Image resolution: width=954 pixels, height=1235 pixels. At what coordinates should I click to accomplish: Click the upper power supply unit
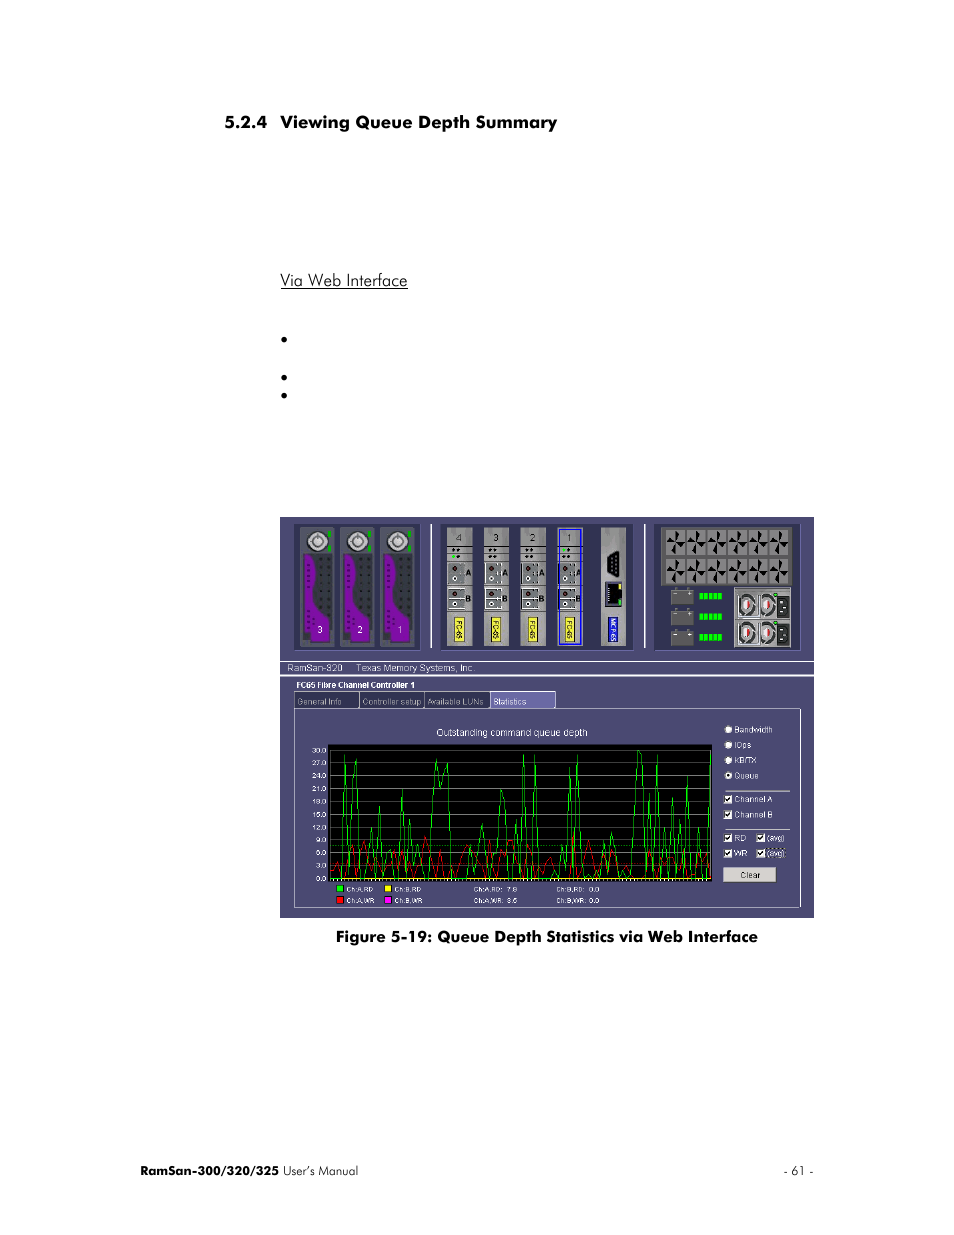click(x=763, y=605)
